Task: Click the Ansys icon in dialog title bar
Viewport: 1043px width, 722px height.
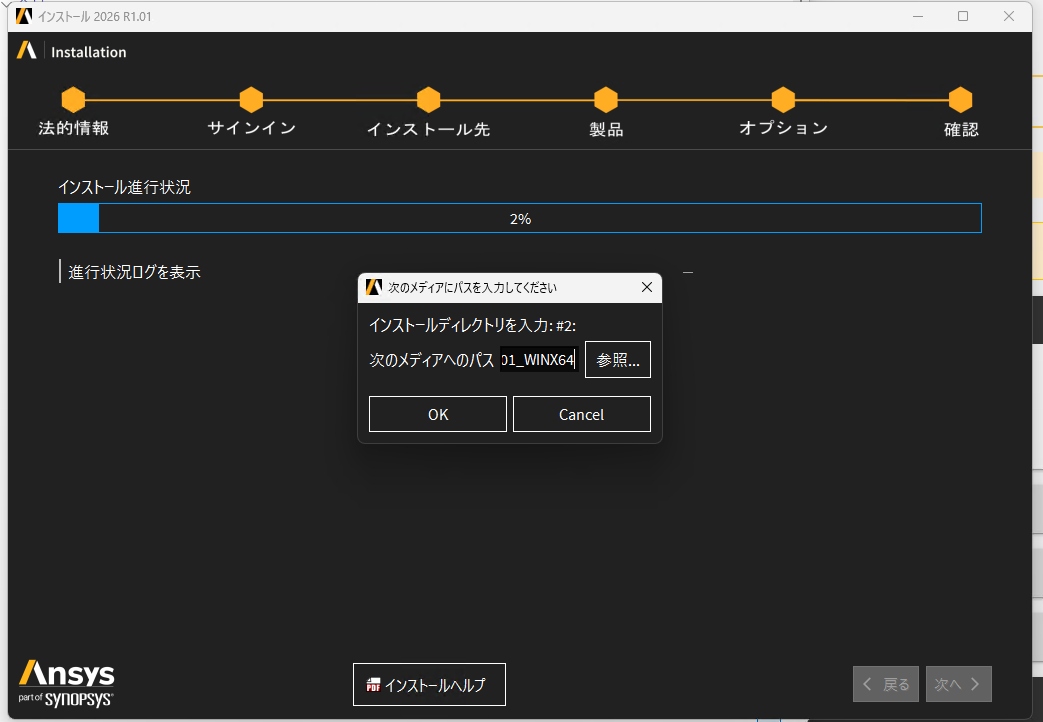Action: coord(374,287)
